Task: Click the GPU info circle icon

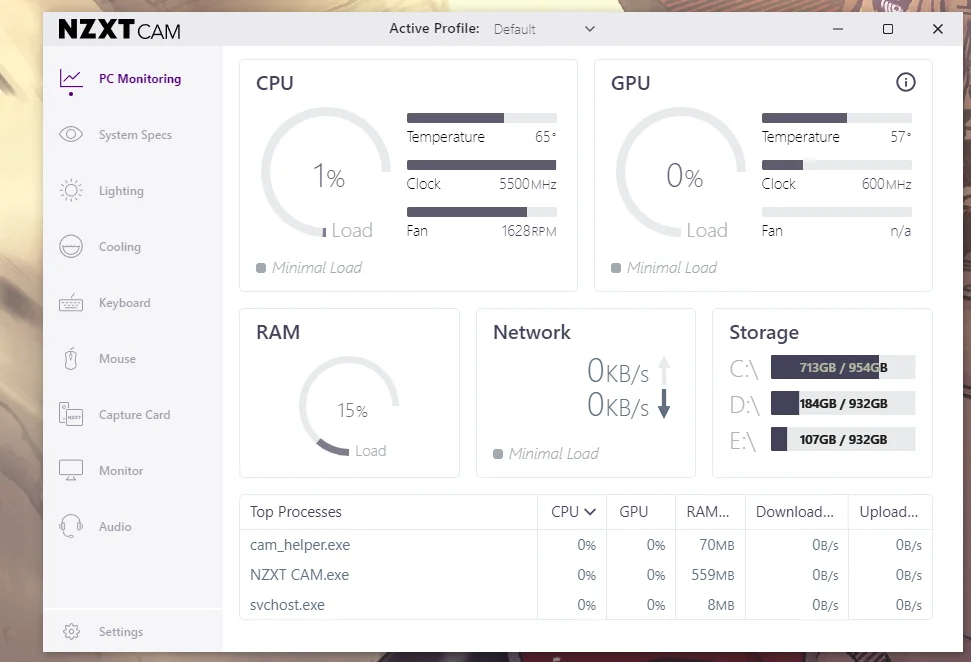Action: coord(906,82)
